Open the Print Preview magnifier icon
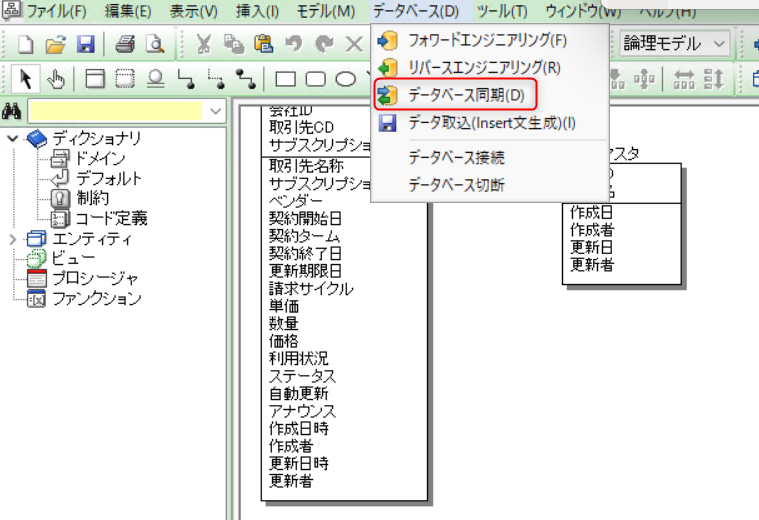This screenshot has width=759, height=520. coord(154,44)
